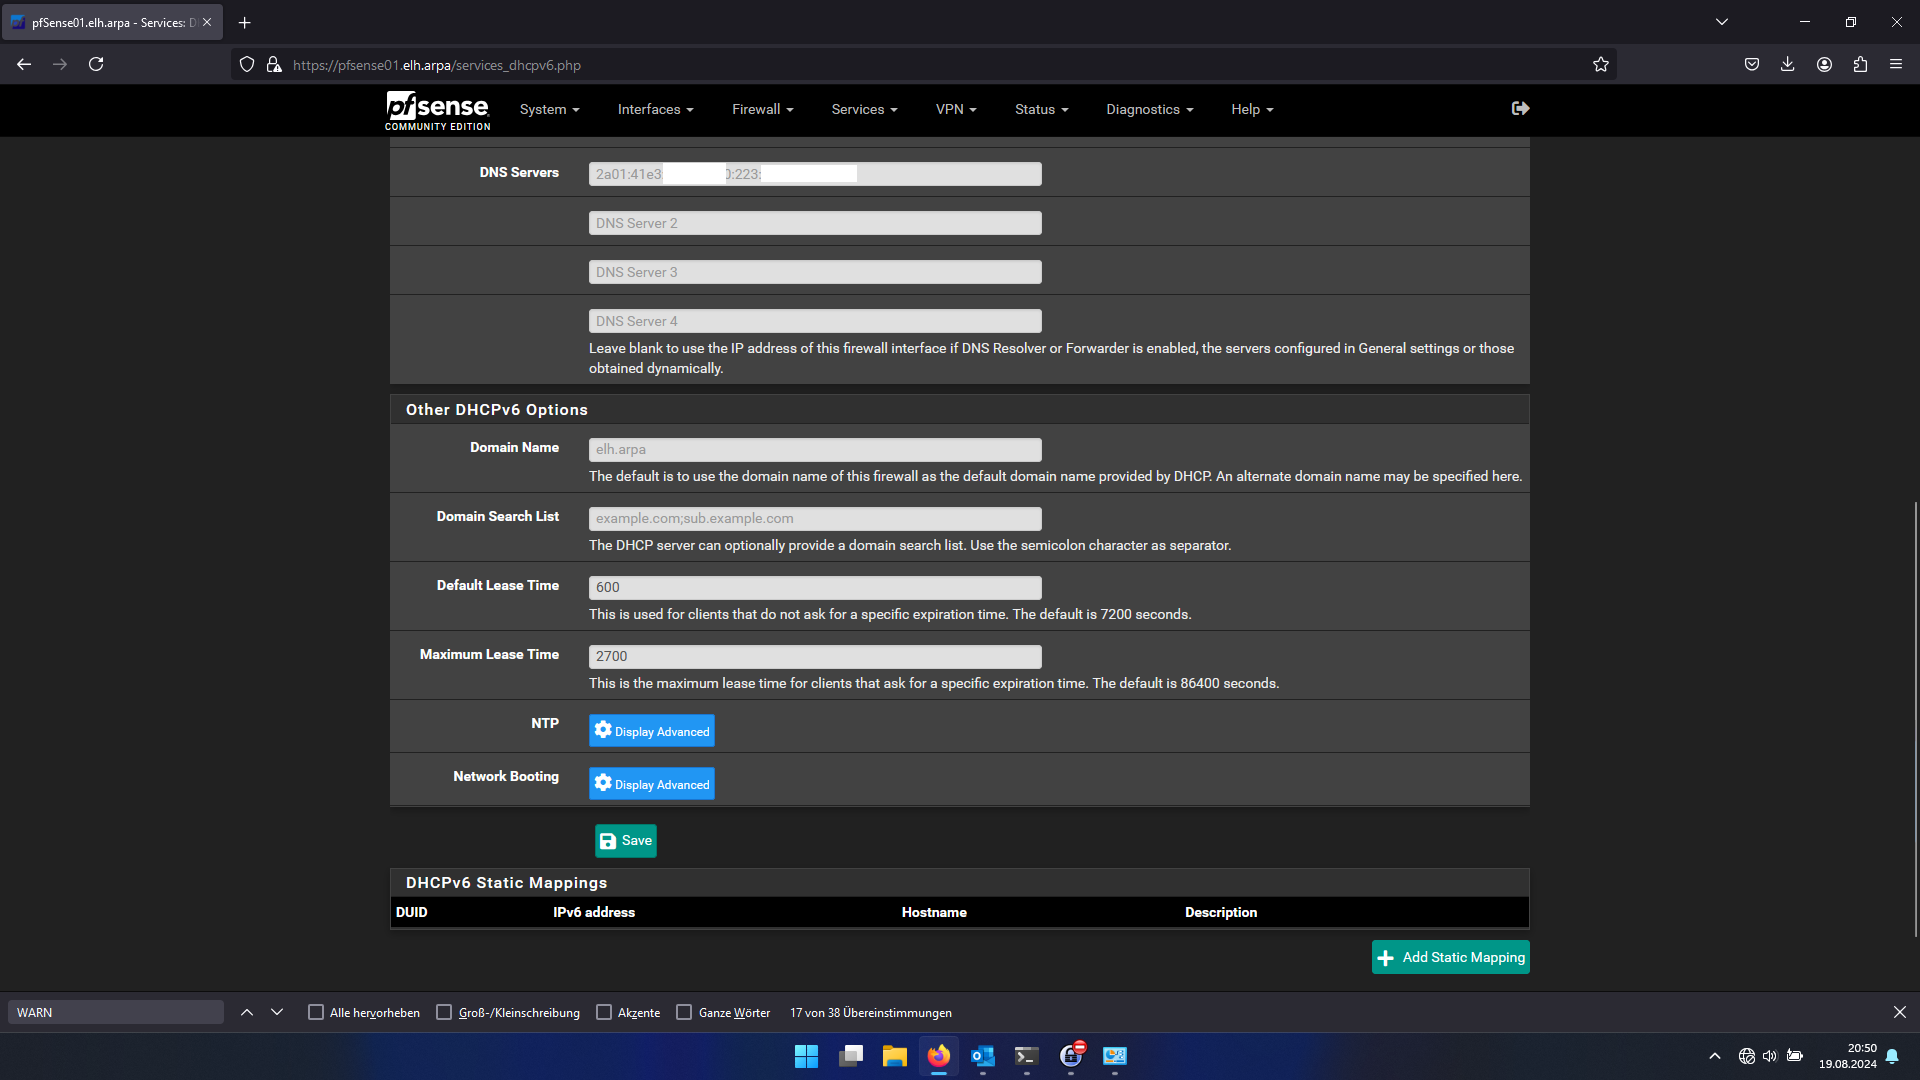Image resolution: width=1920 pixels, height=1080 pixels.
Task: Click the pfSense Community Edition logo
Action: point(438,110)
